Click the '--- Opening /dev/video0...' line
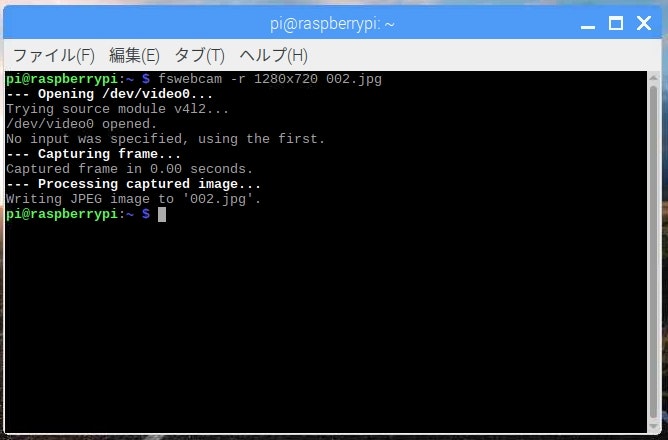The width and height of the screenshot is (668, 440). point(109,94)
